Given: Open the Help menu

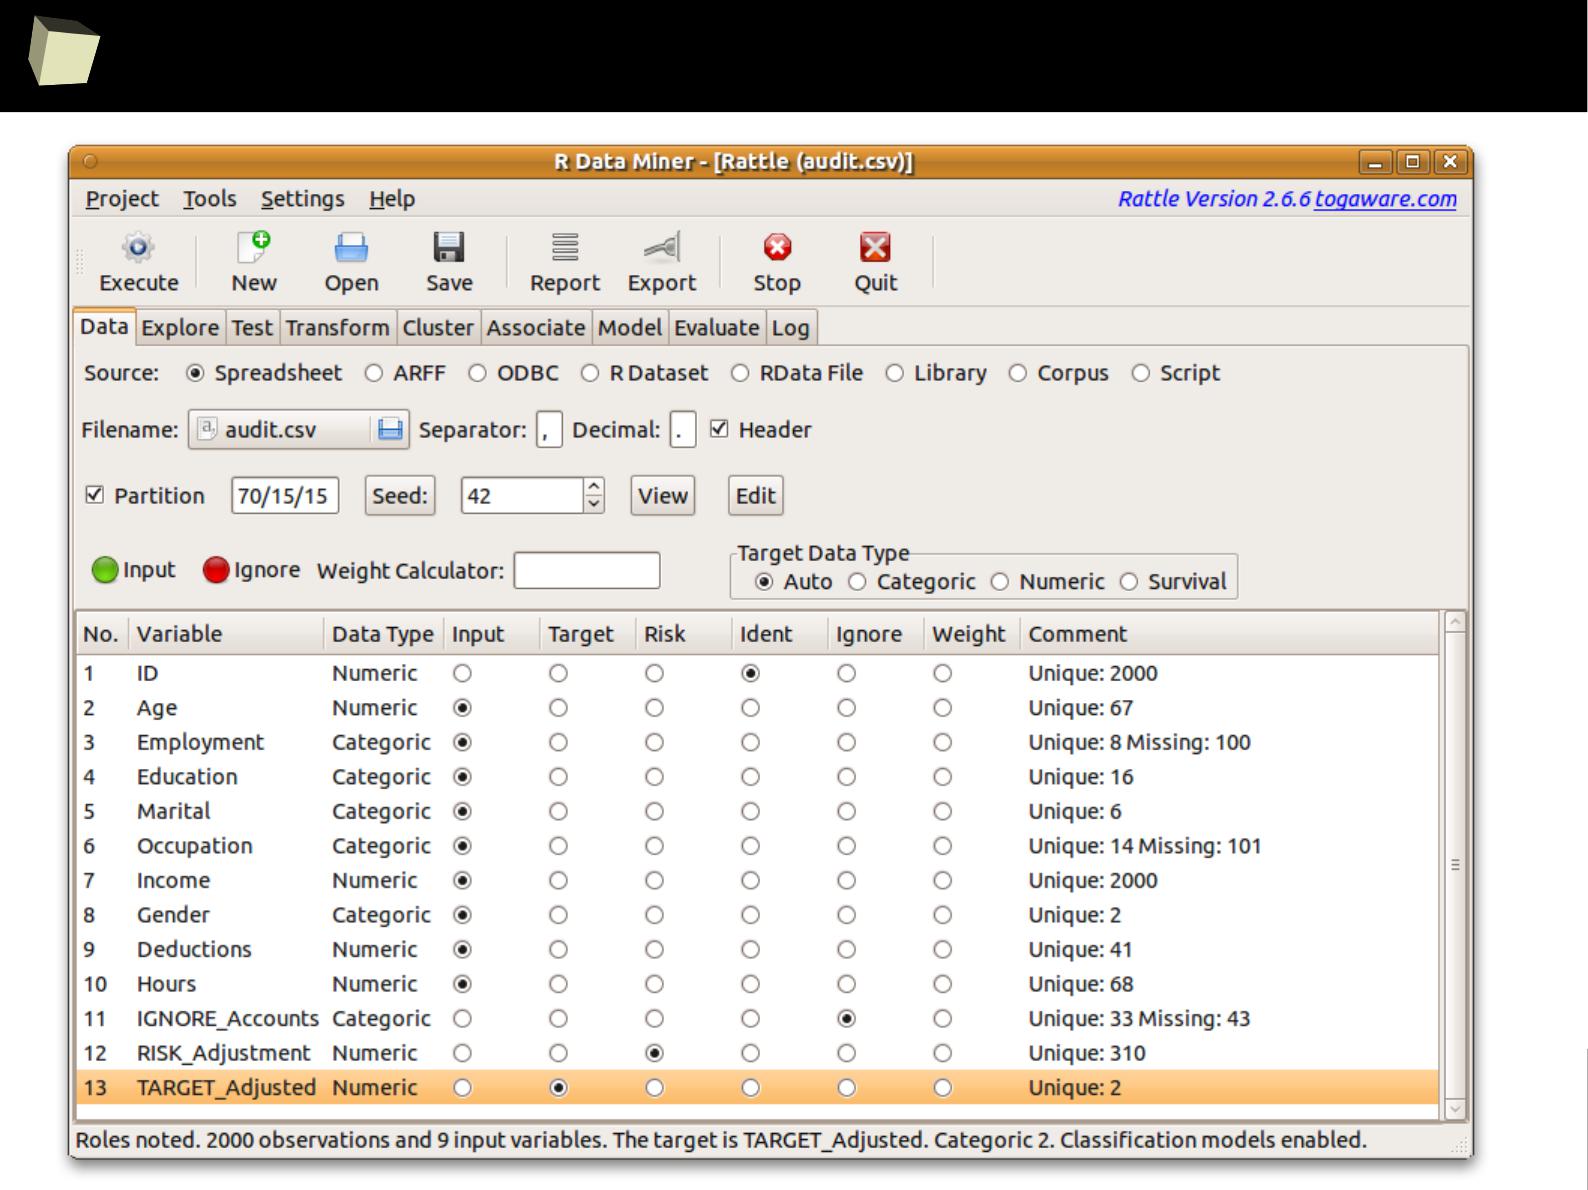Looking at the screenshot, I should point(391,199).
